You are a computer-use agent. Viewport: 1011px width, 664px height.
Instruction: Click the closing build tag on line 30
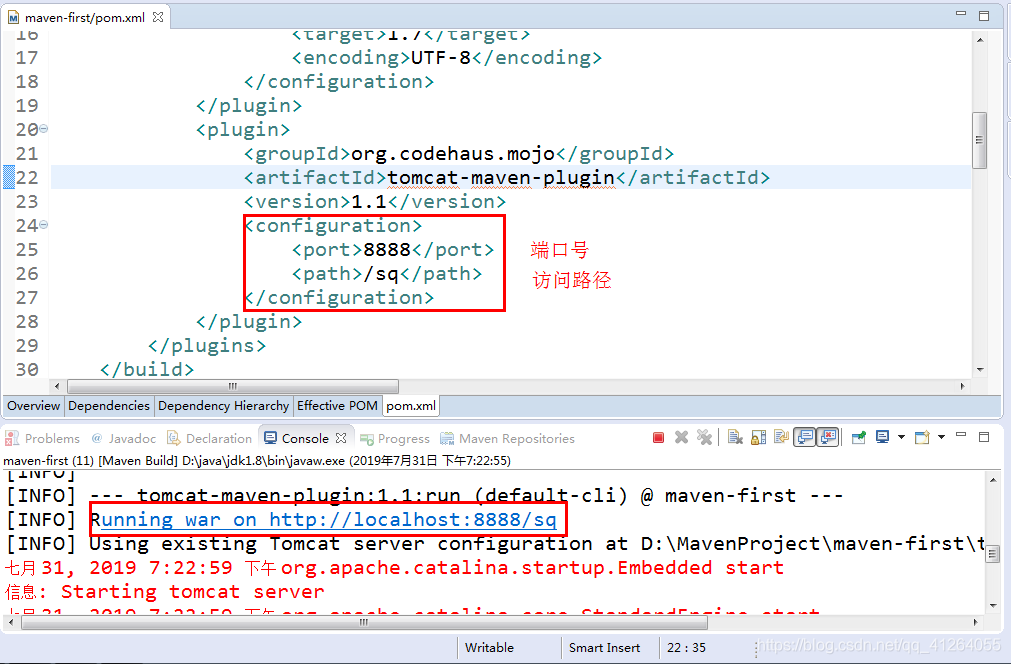pos(146,369)
